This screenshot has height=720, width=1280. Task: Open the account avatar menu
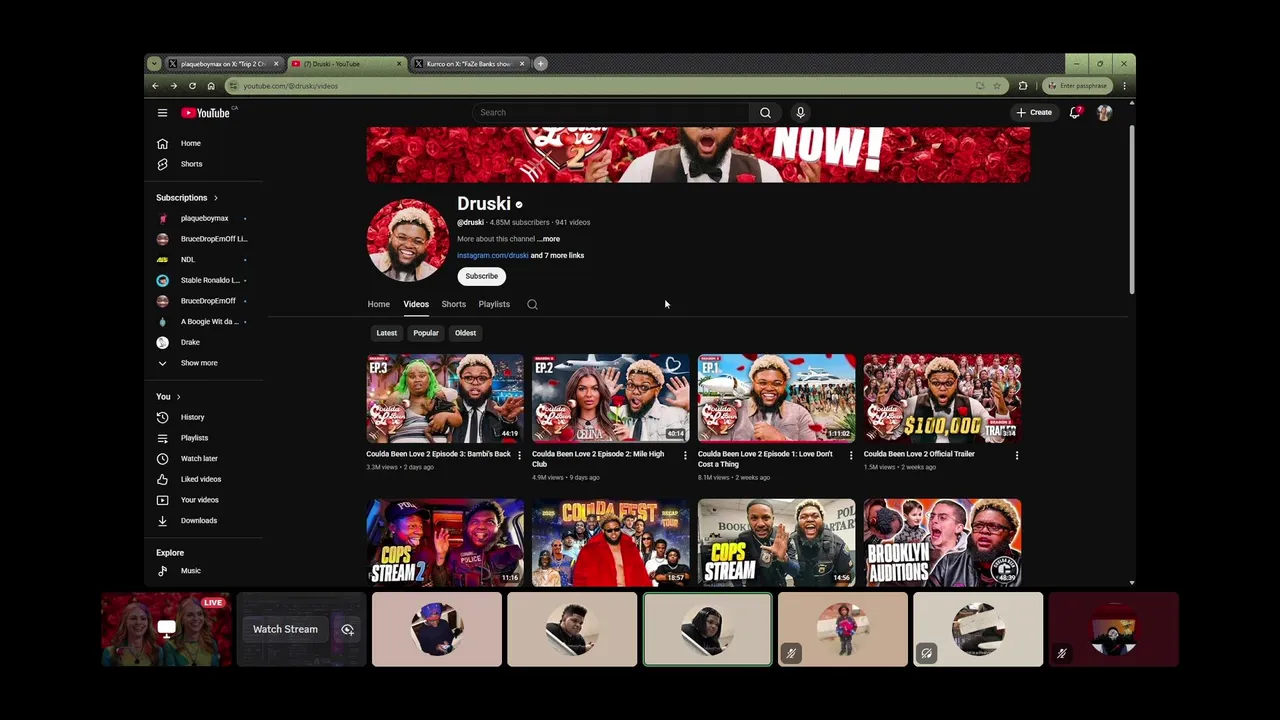click(x=1104, y=113)
